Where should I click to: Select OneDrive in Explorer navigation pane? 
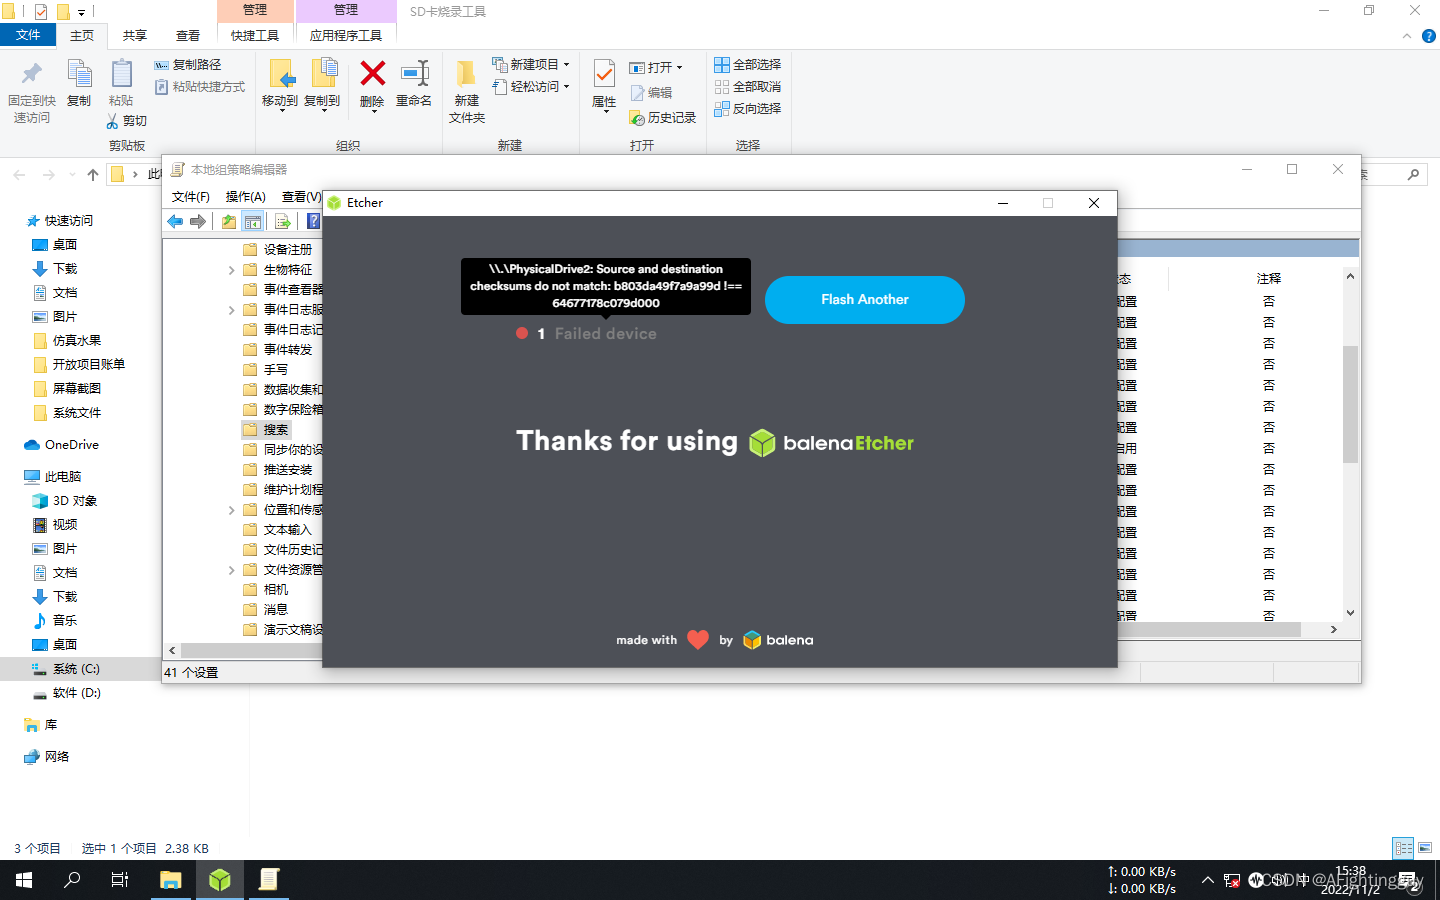pos(62,445)
